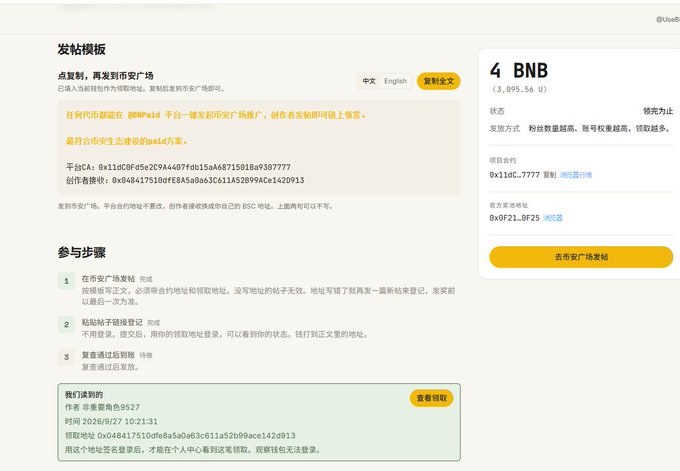Select step number 1 badge
The width and height of the screenshot is (680, 471).
coord(66,281)
